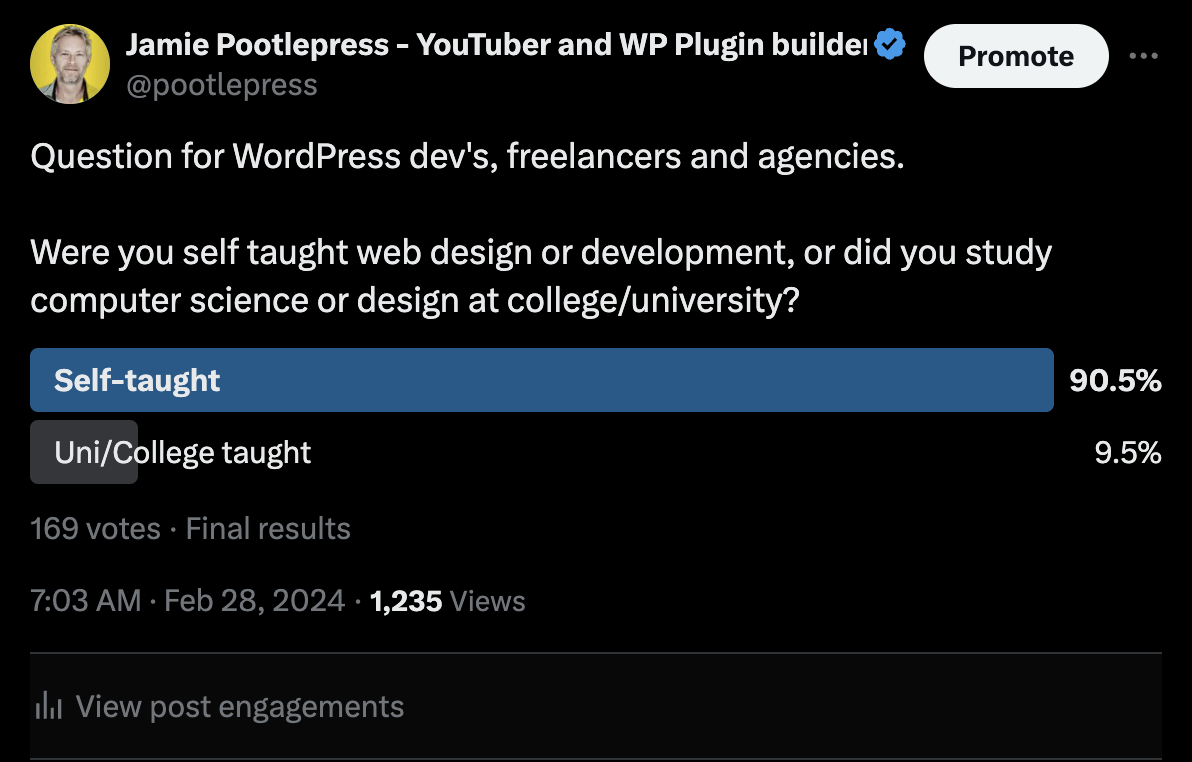
Task: Select the gray Uni/College taught poll bar
Action: 84,452
